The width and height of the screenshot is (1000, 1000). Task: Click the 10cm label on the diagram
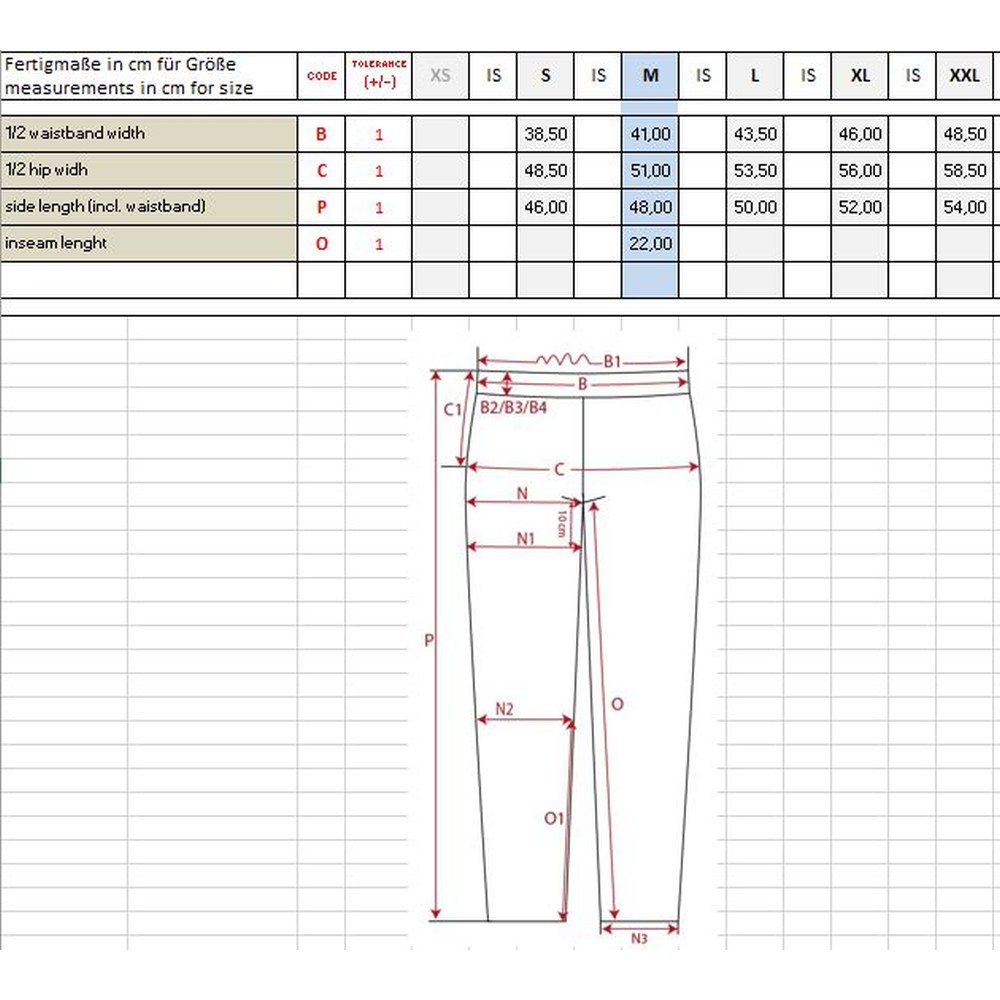tap(562, 524)
